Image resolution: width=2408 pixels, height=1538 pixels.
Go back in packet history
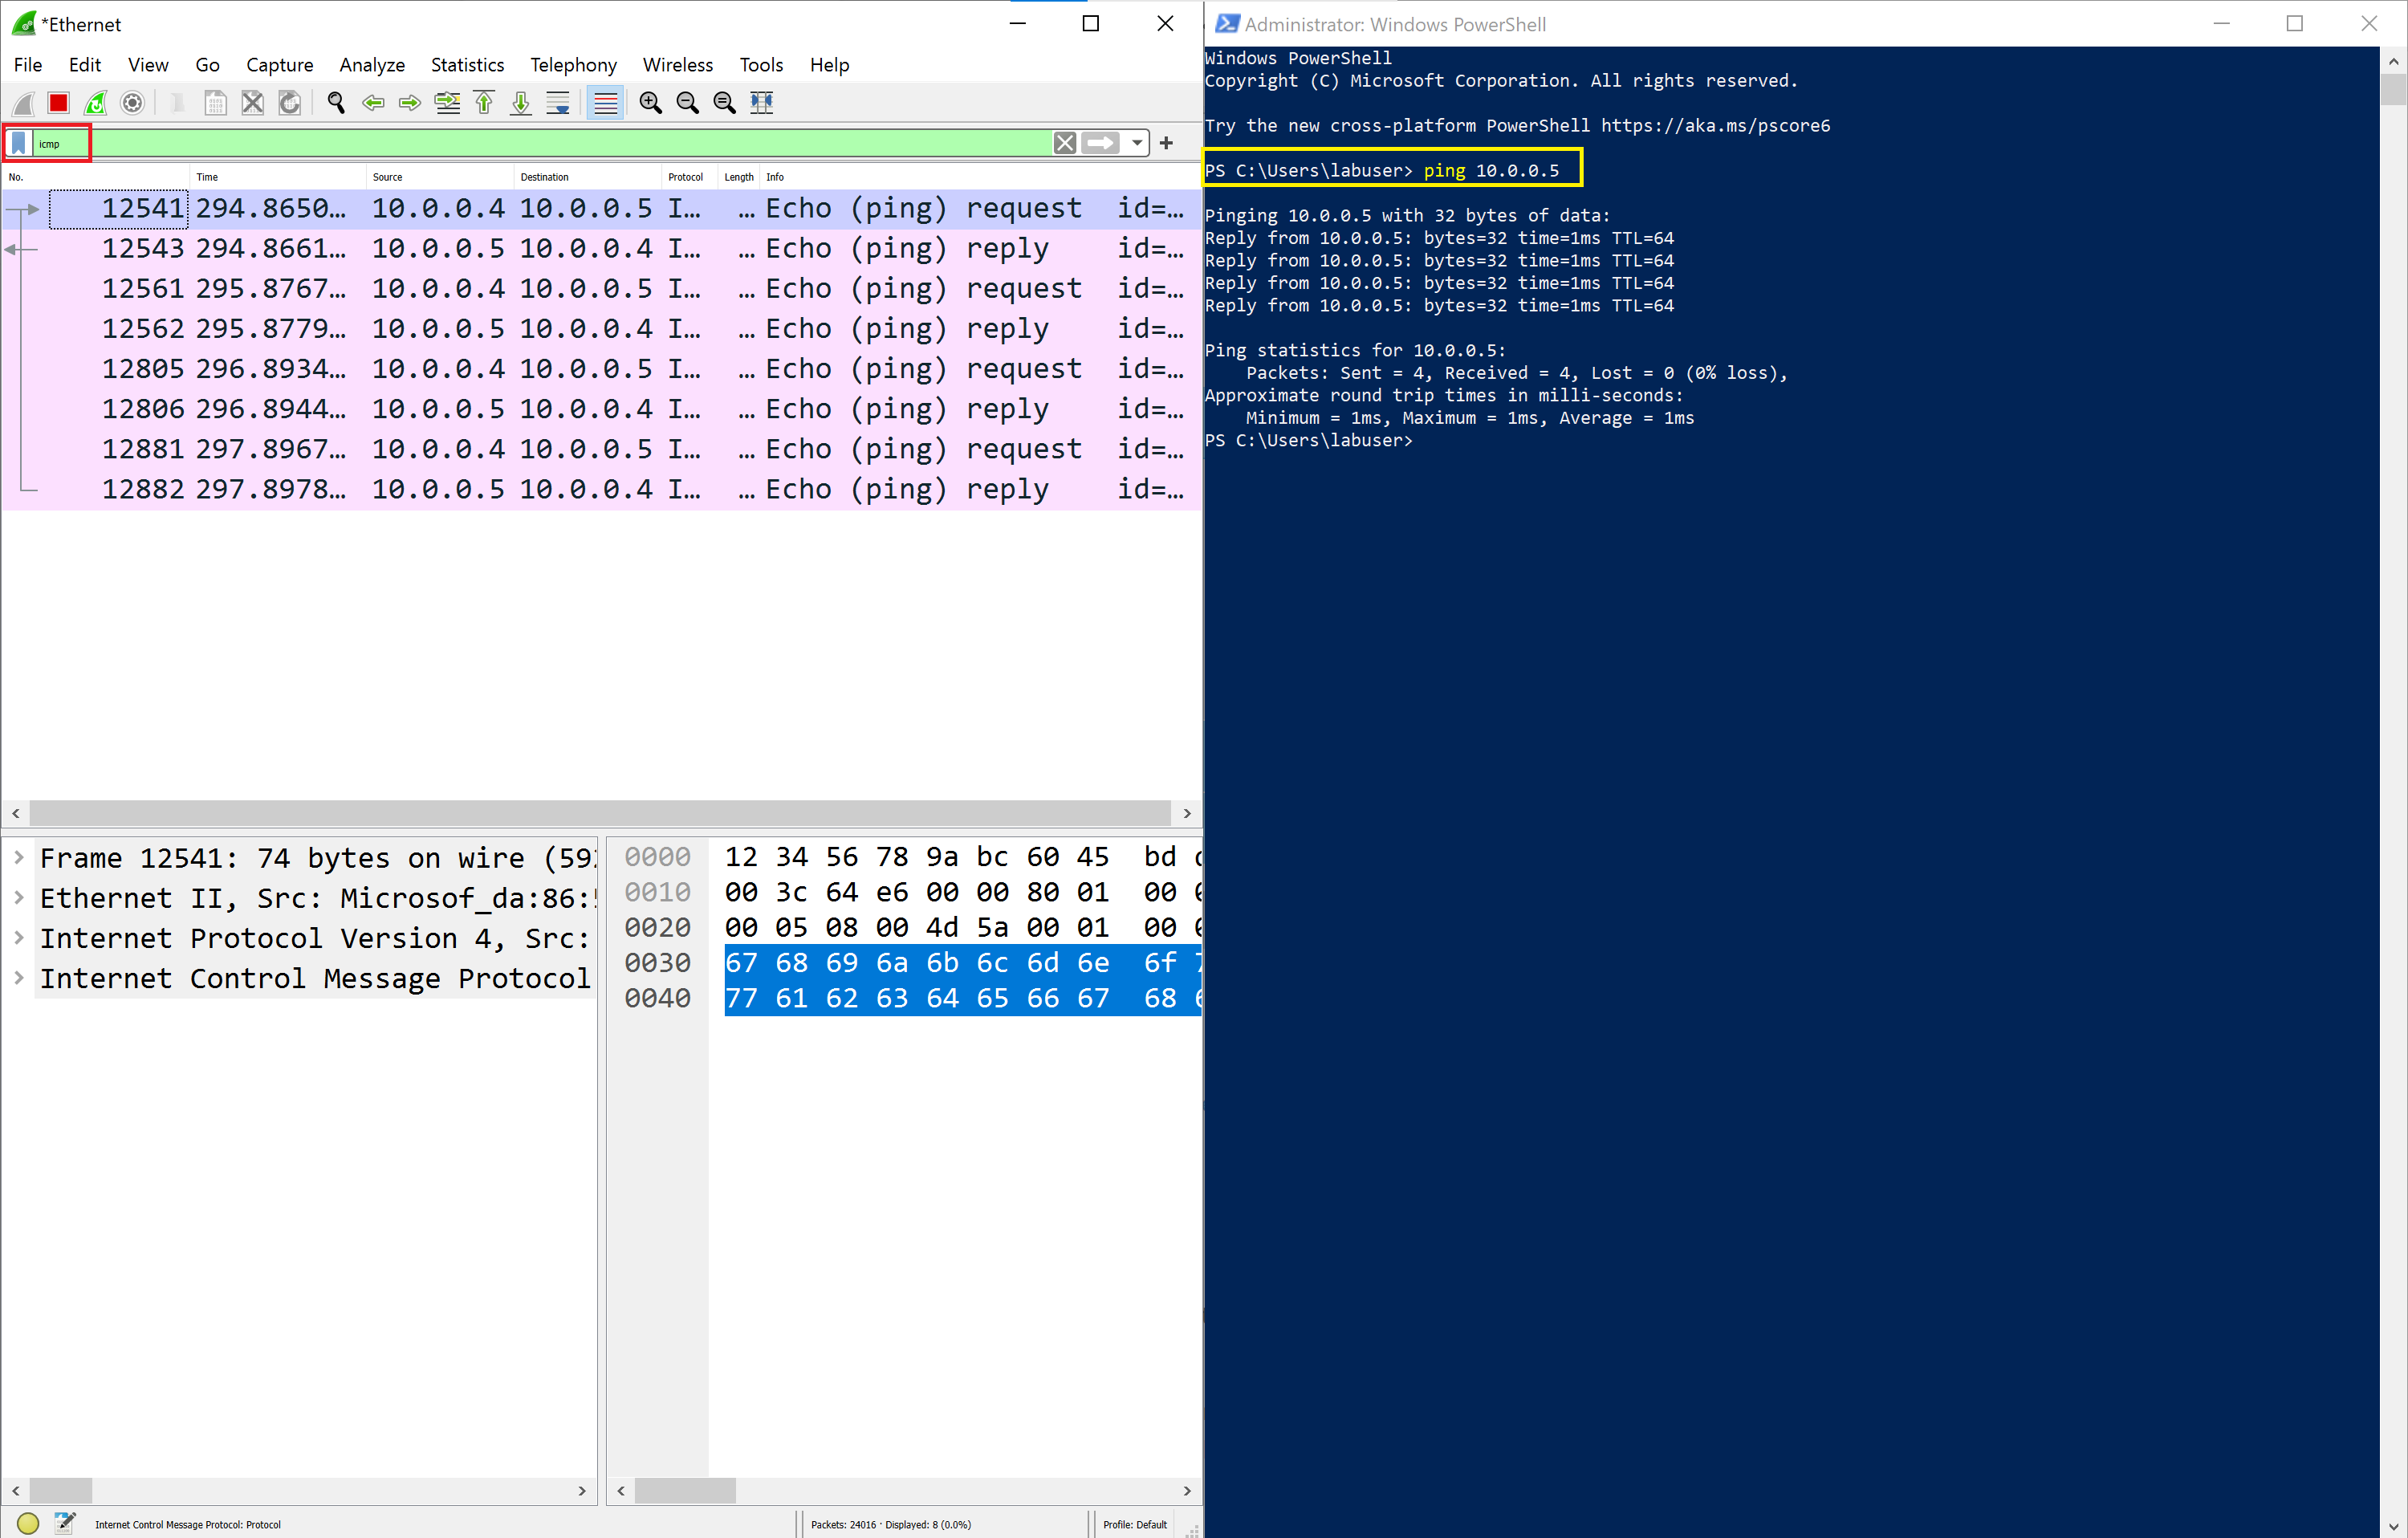[373, 103]
